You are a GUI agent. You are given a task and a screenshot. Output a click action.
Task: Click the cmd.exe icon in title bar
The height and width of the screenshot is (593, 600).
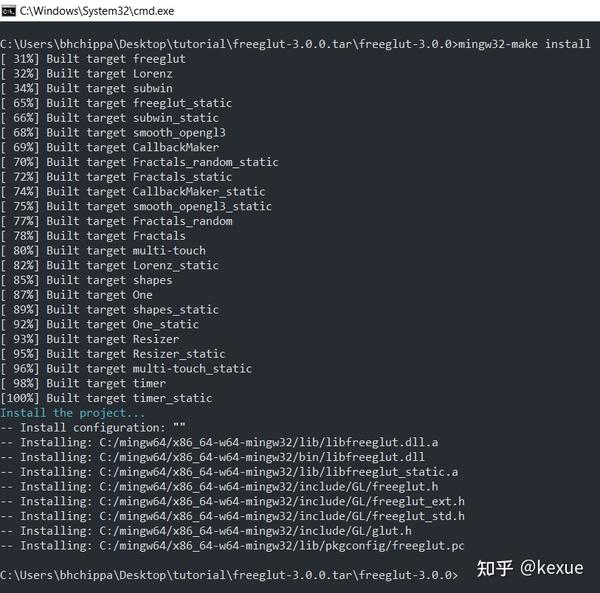pos(8,11)
